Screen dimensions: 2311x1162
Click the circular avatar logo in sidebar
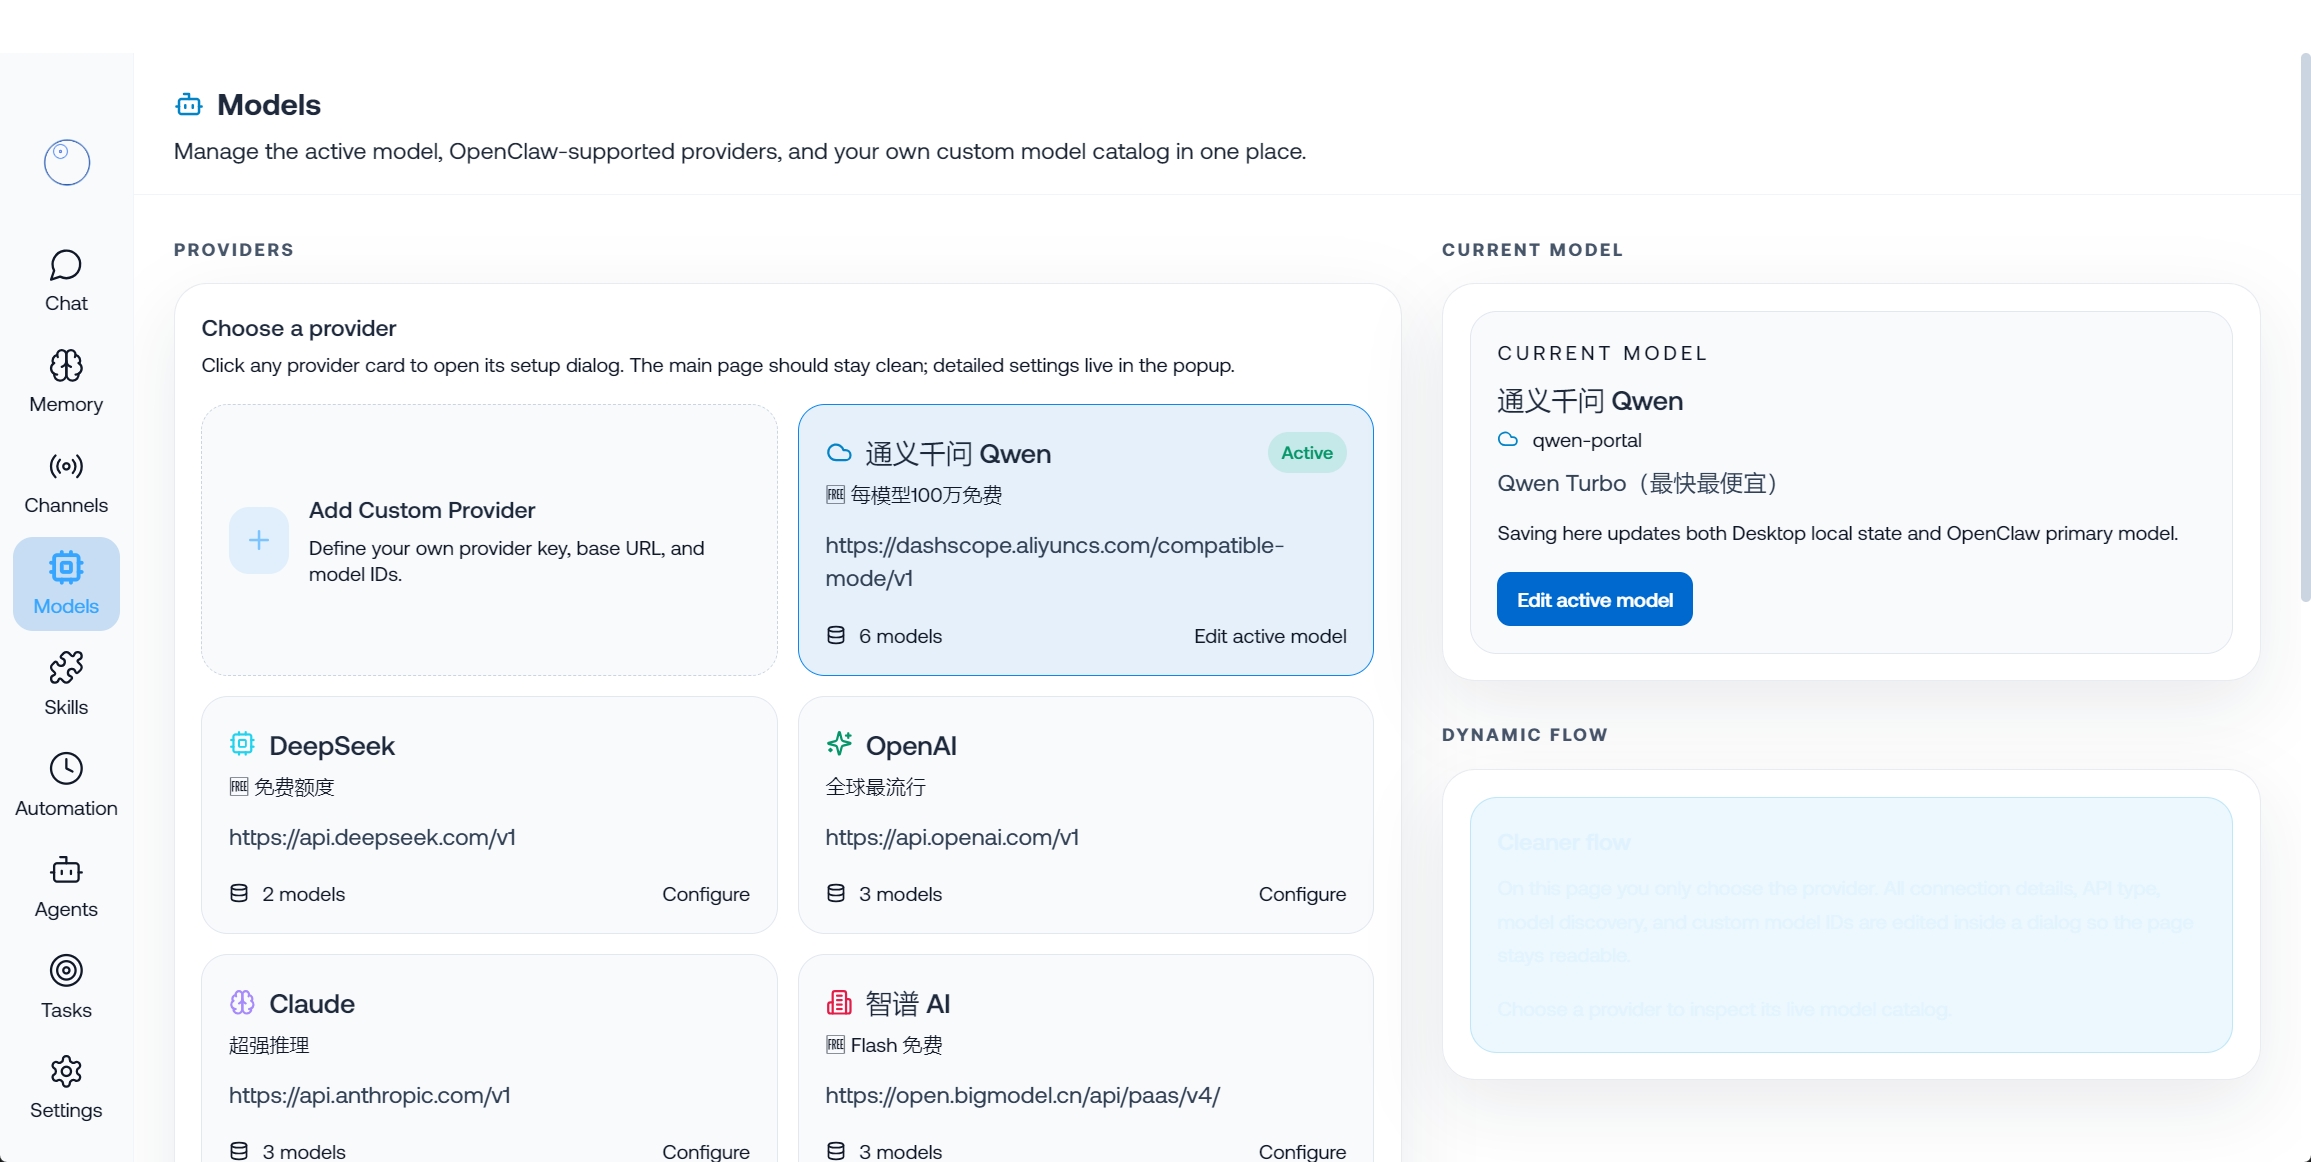(x=67, y=162)
